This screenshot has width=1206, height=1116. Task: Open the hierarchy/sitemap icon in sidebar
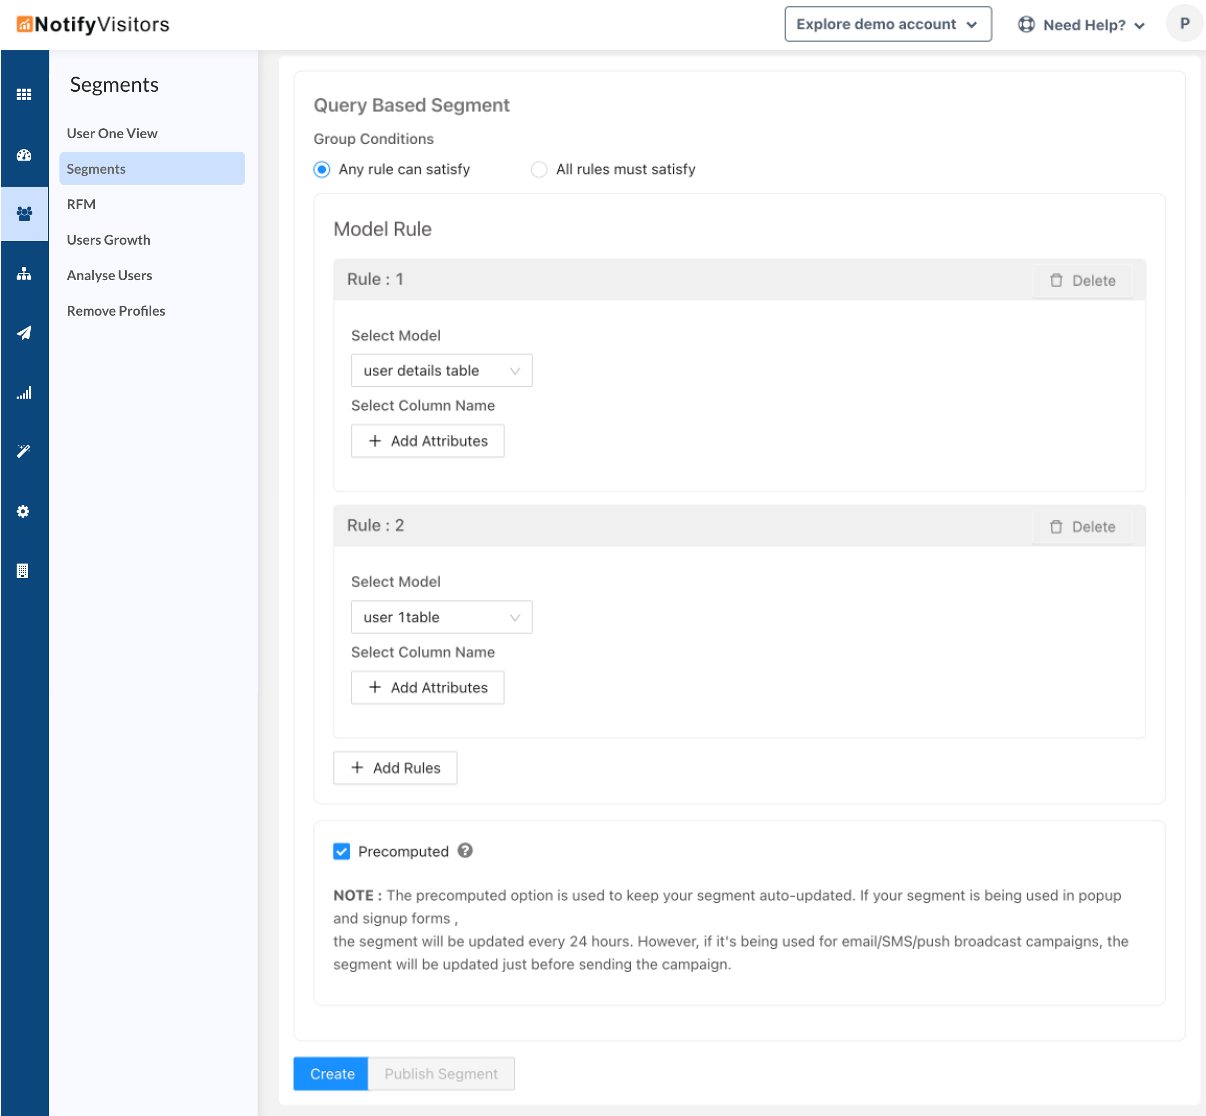24,274
